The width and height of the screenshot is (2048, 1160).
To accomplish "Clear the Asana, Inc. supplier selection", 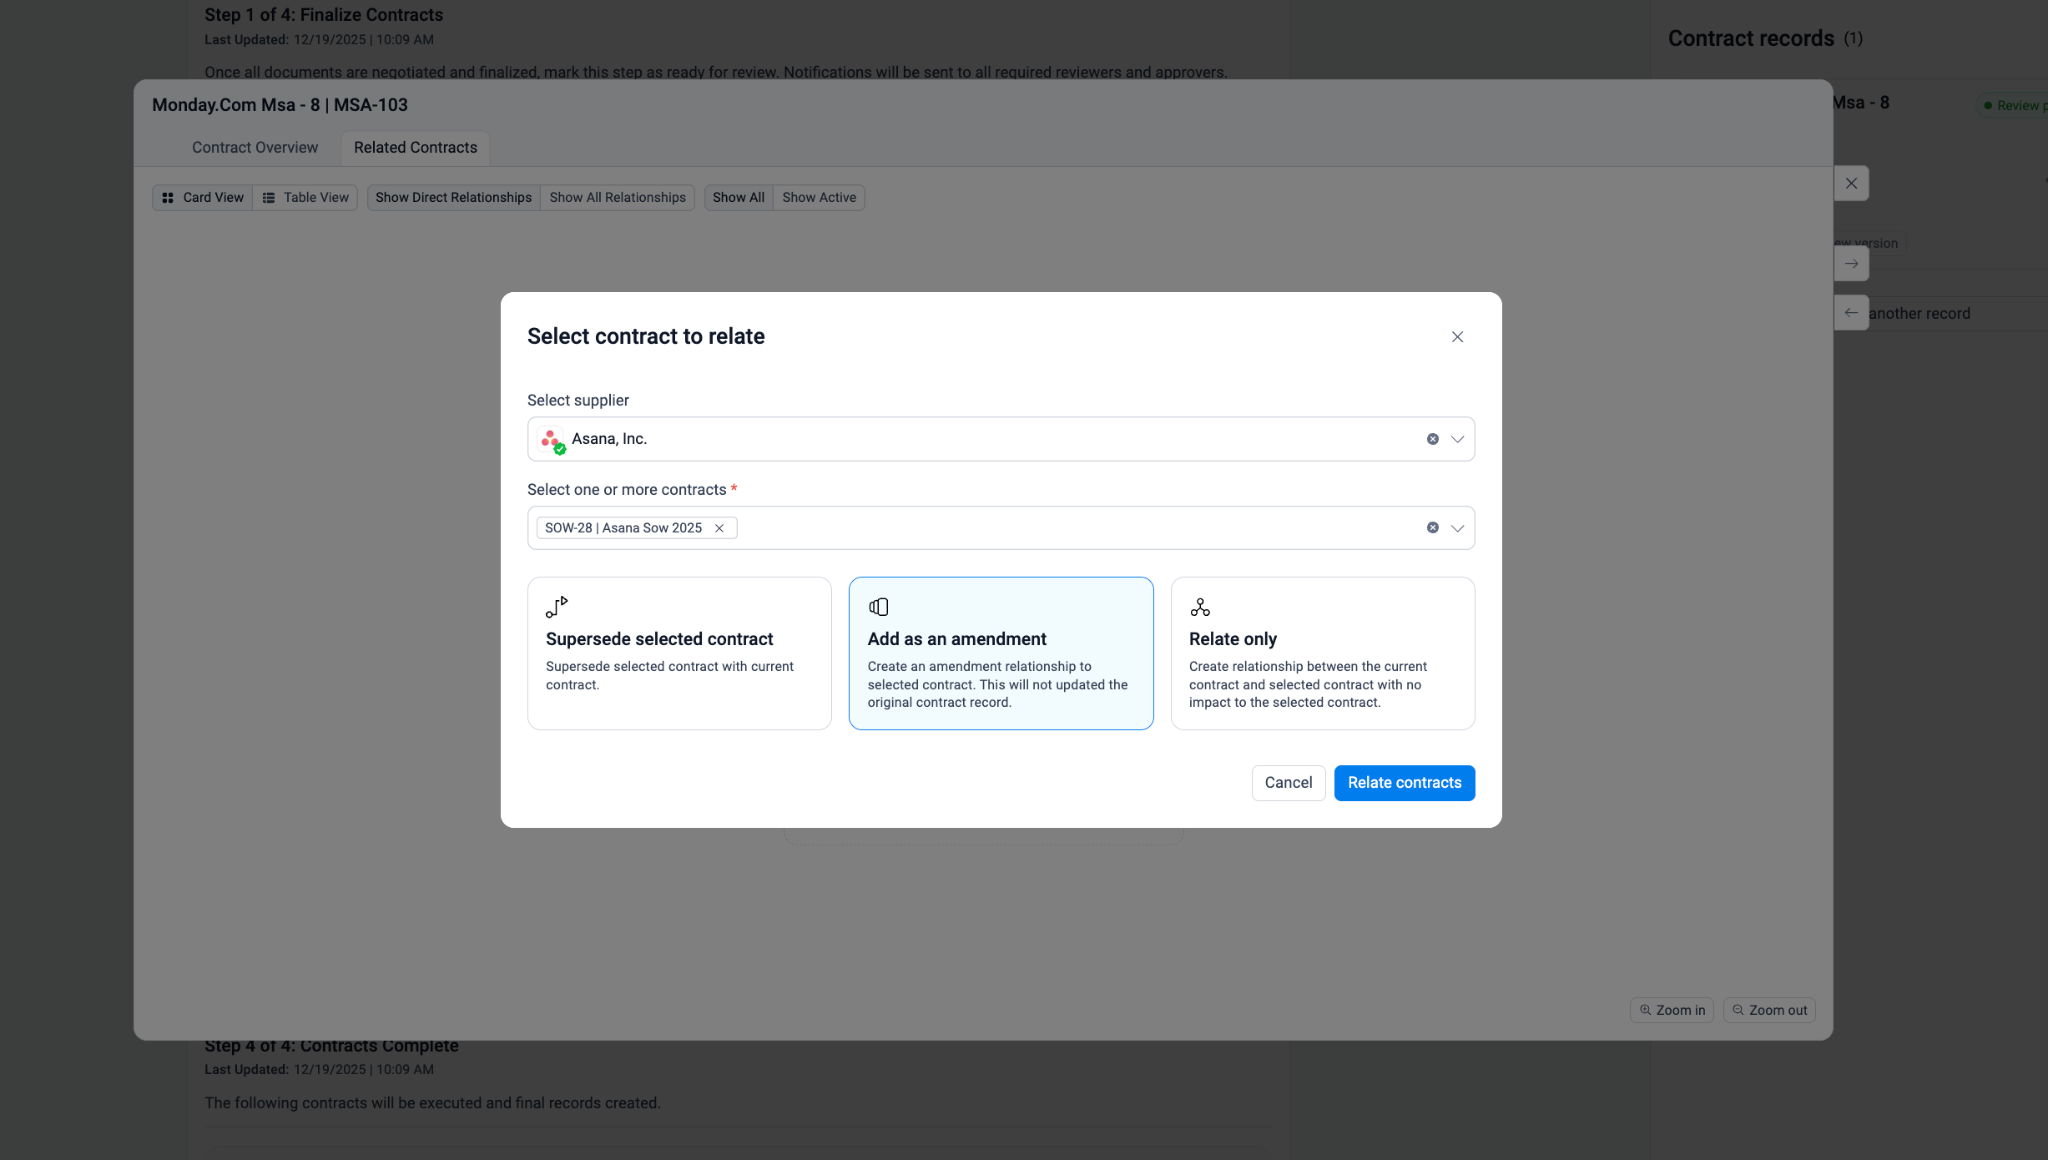I will click(1432, 439).
